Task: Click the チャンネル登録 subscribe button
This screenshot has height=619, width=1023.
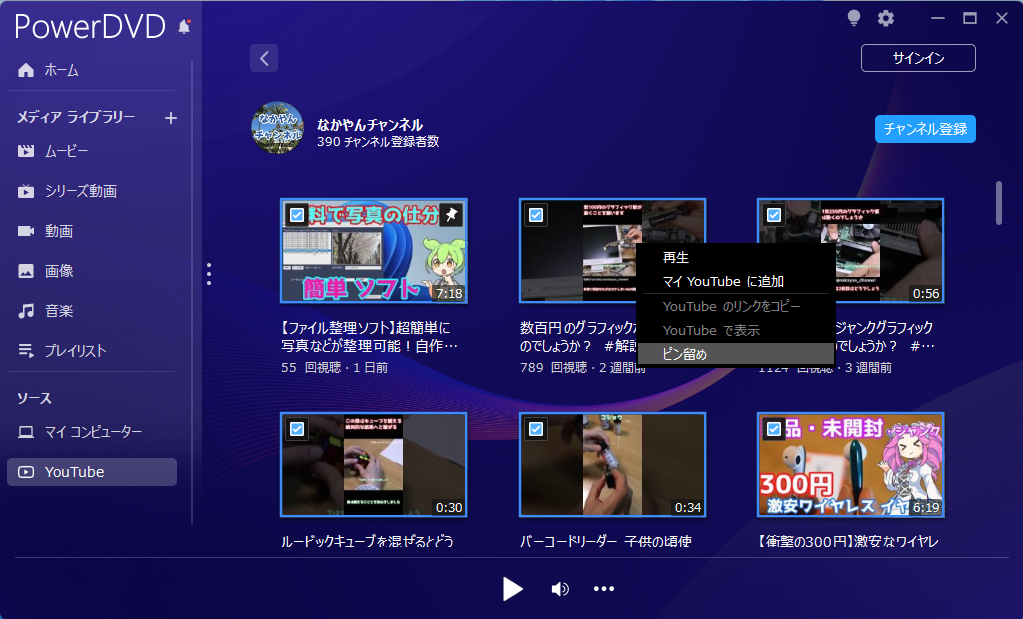Action: 925,129
